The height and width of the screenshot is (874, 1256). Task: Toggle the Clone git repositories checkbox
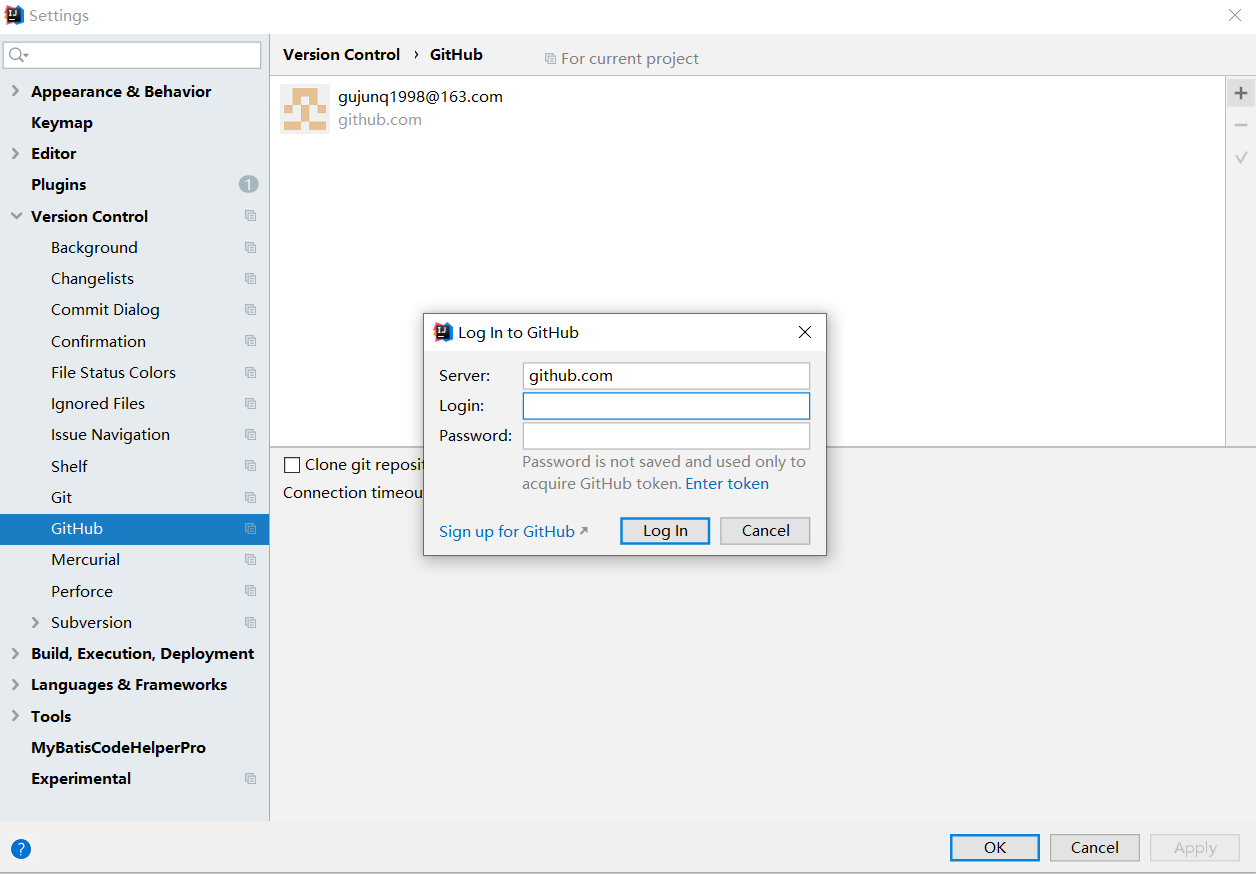click(292, 465)
